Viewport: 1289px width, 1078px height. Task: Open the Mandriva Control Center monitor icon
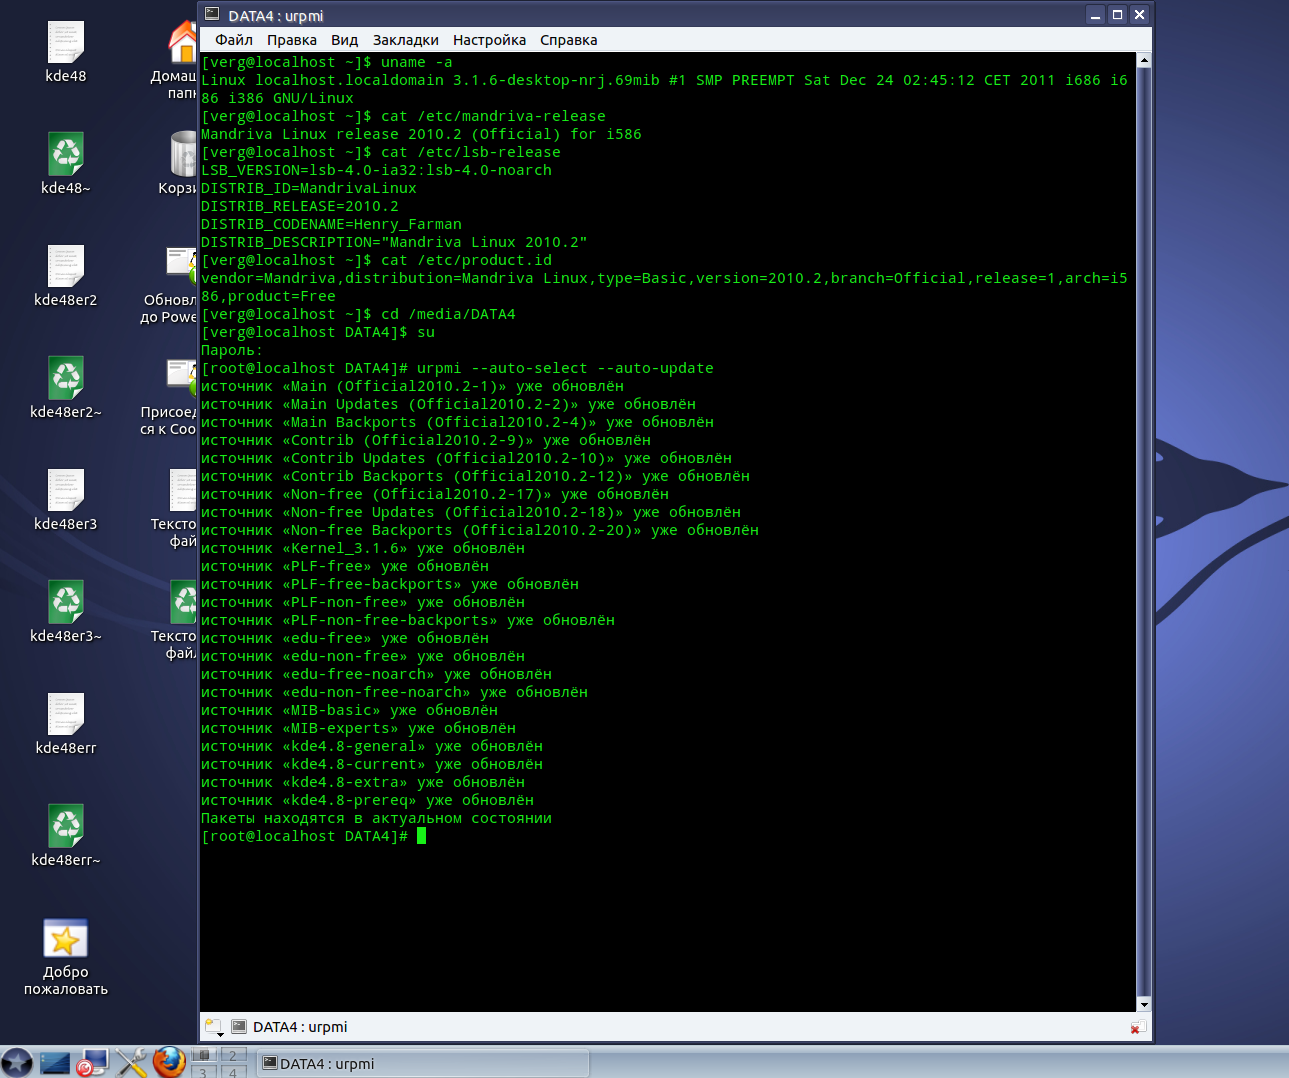pos(92,1063)
